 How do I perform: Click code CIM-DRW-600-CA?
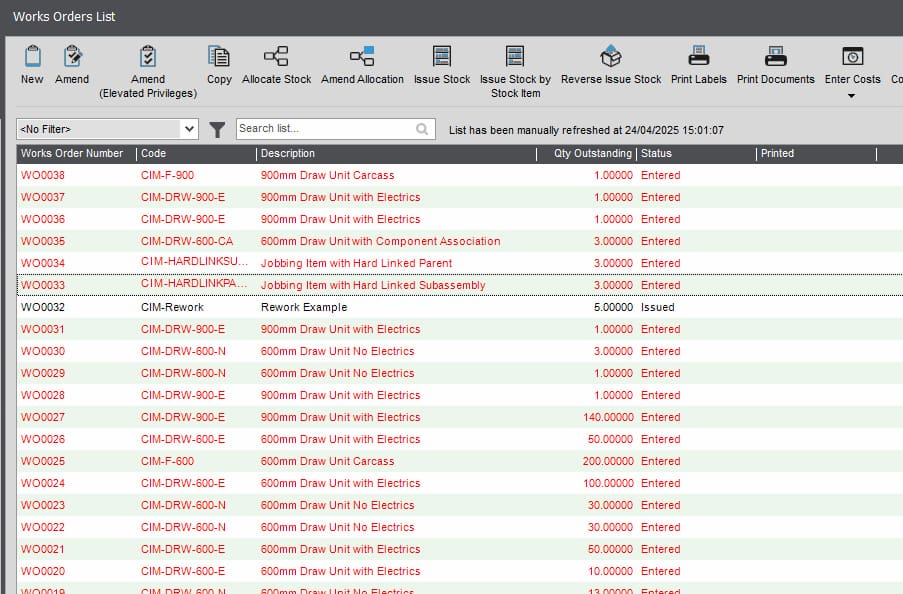(187, 241)
